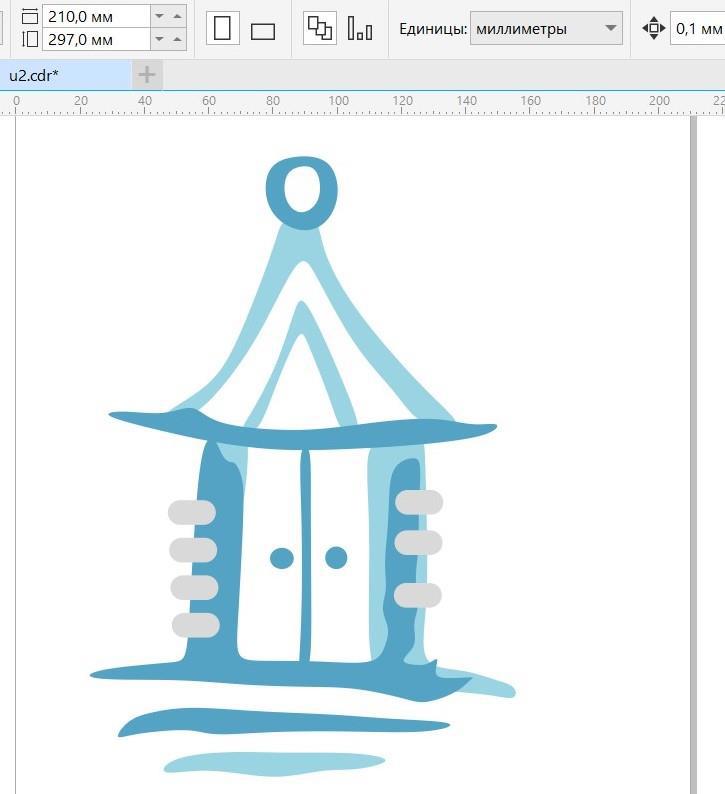Click the 210,0 мм page width field
The image size is (725, 794).
tap(95, 16)
